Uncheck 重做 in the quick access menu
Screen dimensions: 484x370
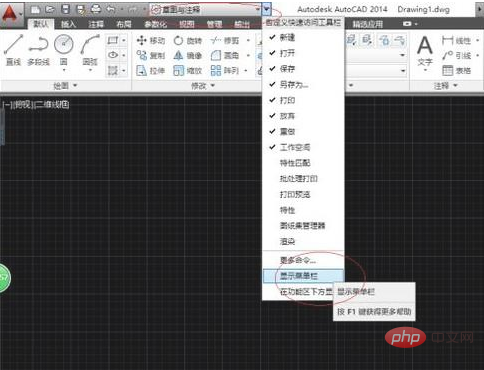303,131
